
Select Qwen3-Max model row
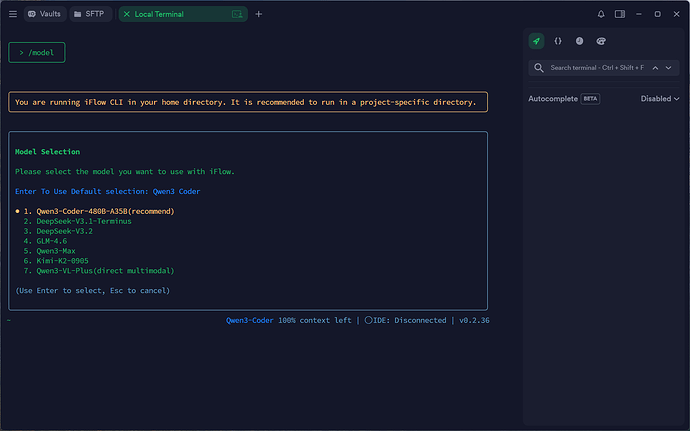(49, 251)
